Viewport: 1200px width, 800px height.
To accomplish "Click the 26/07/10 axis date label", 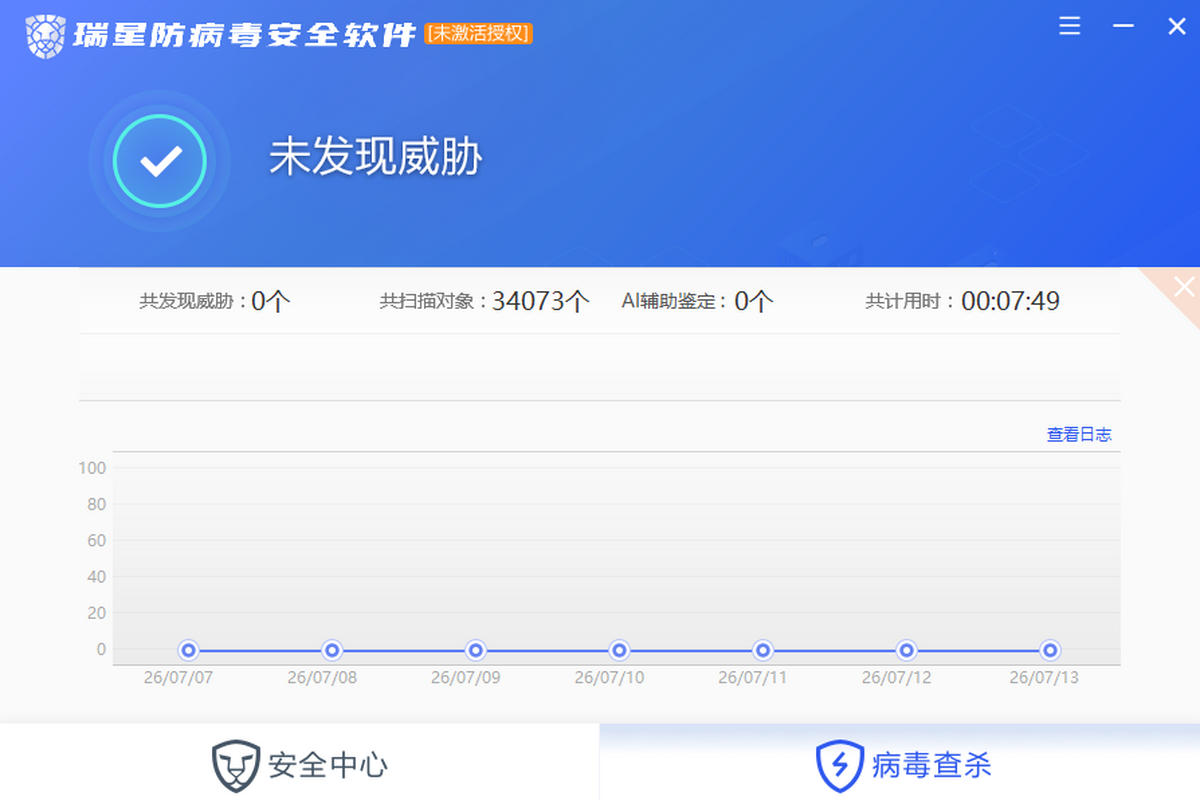I will 609,678.
